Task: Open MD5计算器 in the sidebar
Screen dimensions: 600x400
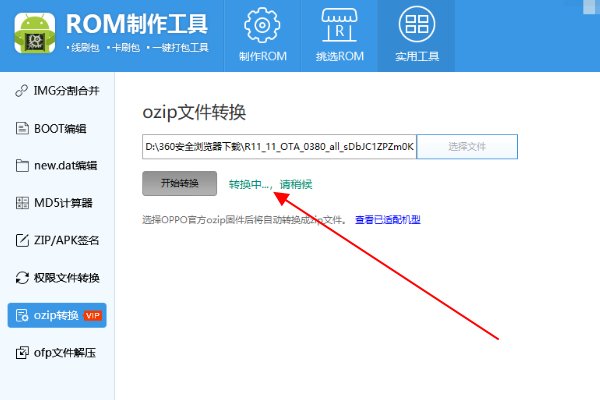Action: pos(57,203)
